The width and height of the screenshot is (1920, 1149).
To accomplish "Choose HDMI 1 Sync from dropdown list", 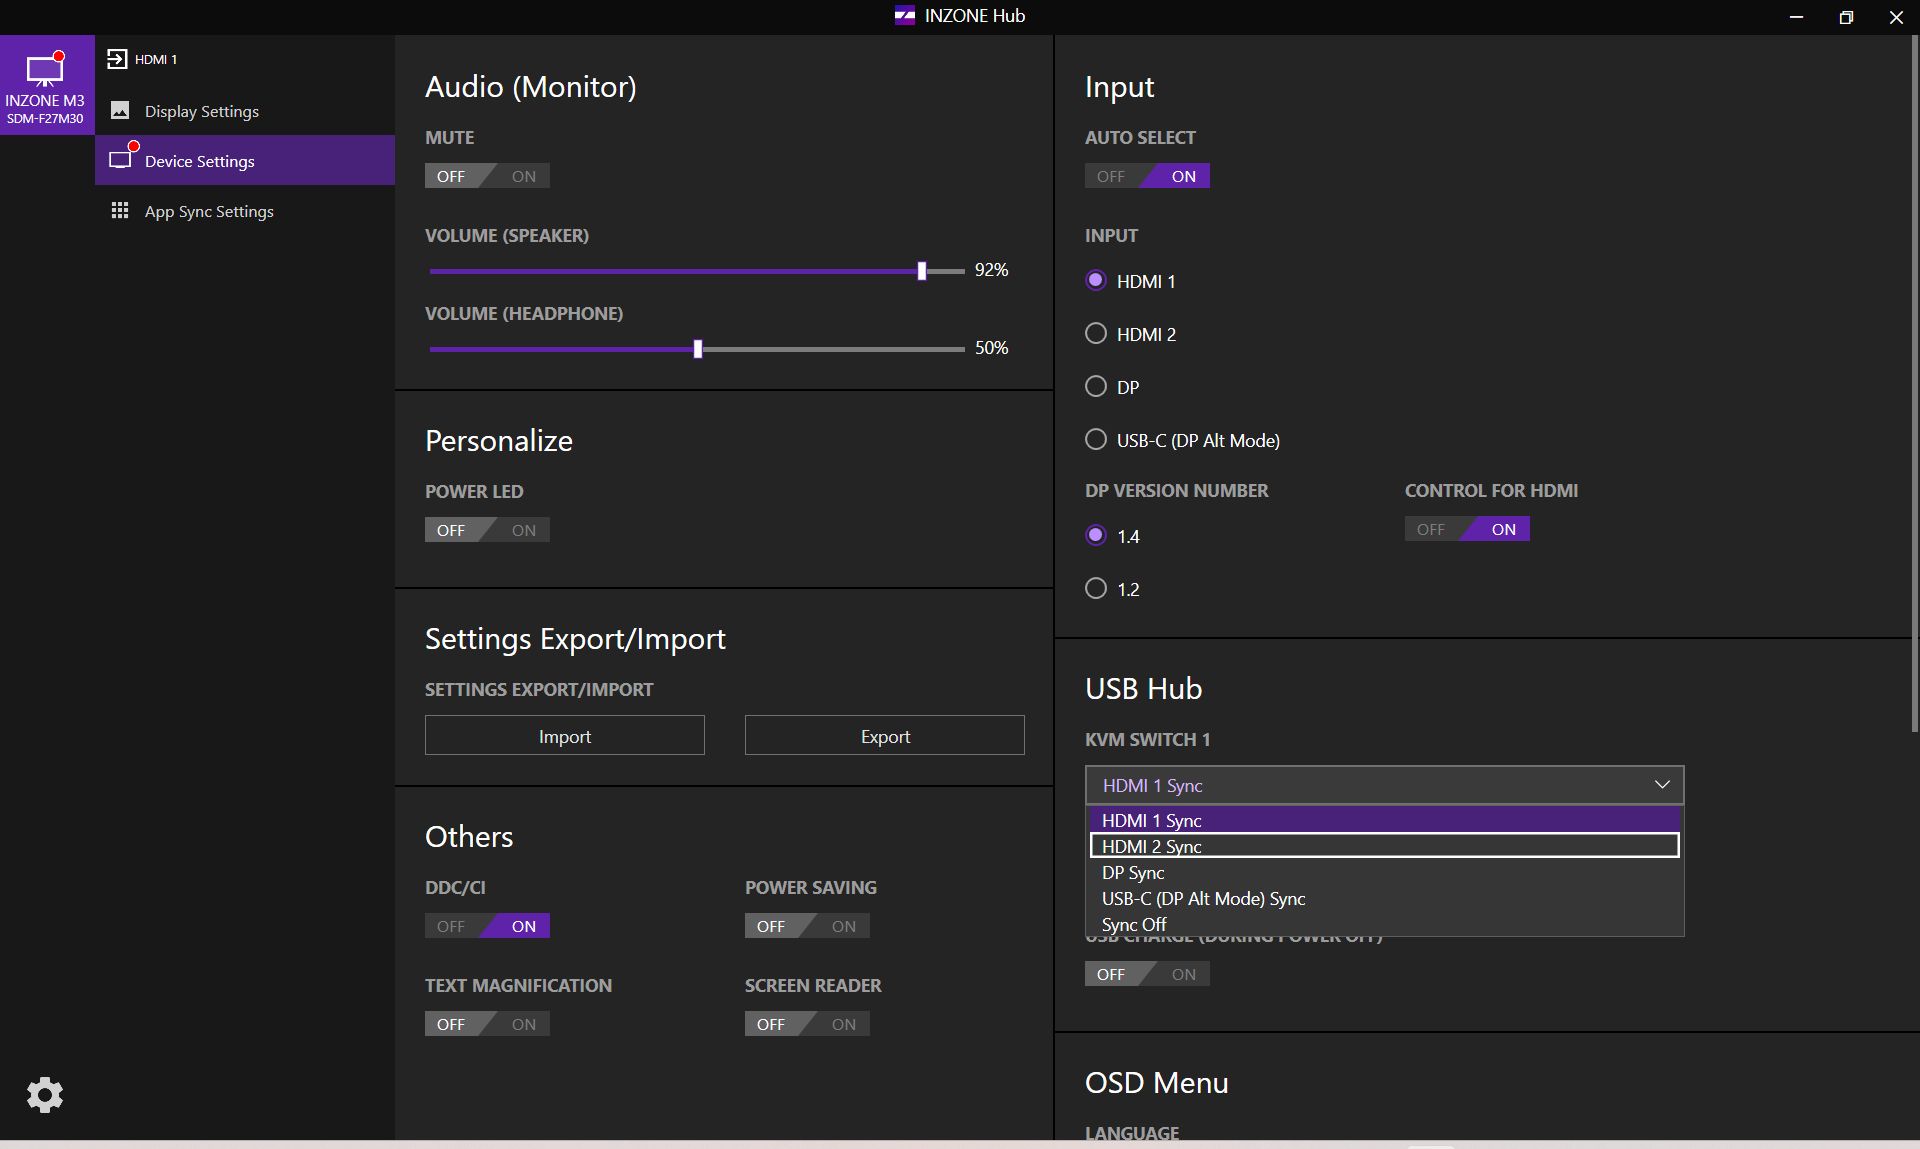I will click(x=1384, y=820).
